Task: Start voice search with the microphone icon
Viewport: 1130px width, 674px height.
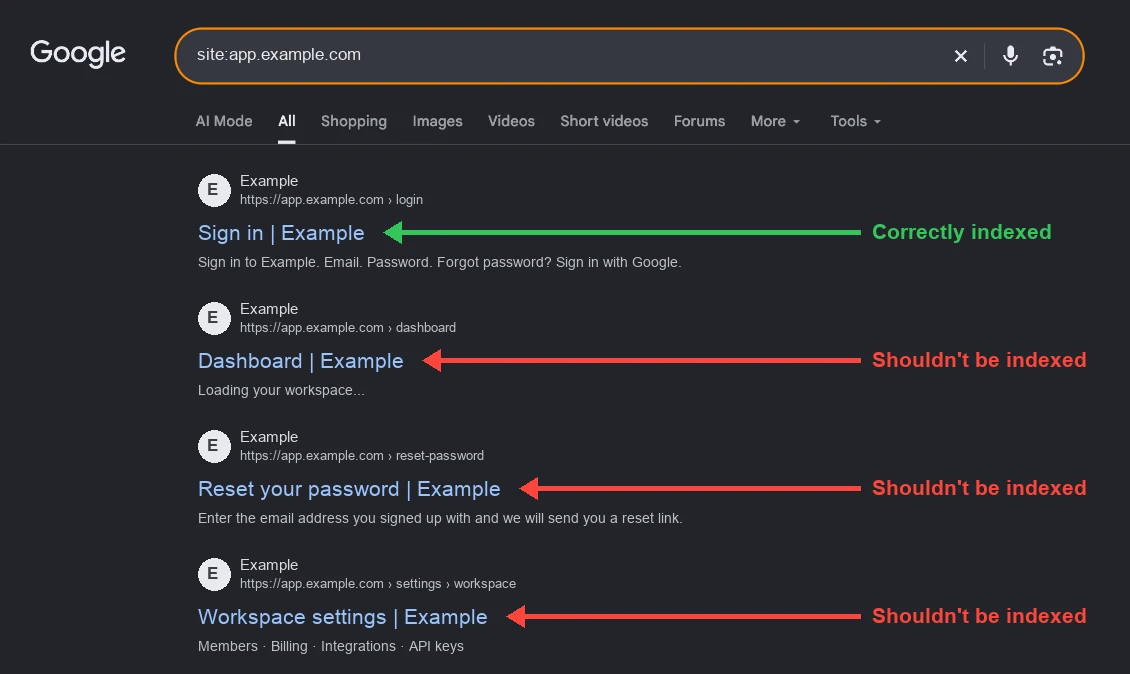Action: [1010, 56]
